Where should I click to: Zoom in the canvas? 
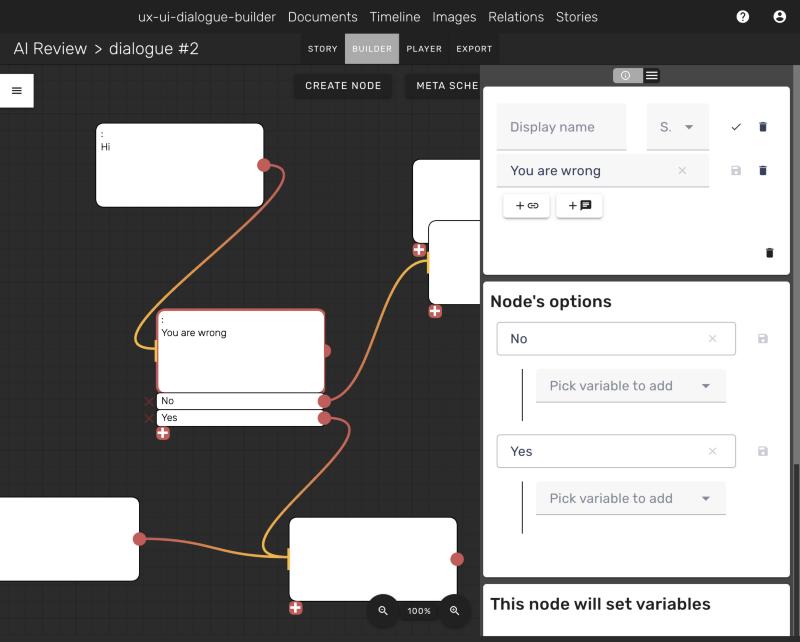(454, 610)
